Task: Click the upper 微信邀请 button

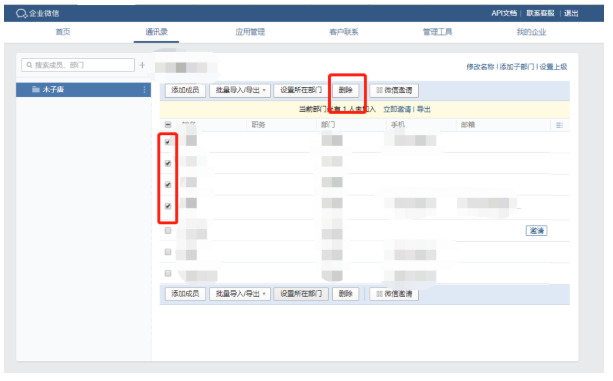Action: tap(394, 90)
